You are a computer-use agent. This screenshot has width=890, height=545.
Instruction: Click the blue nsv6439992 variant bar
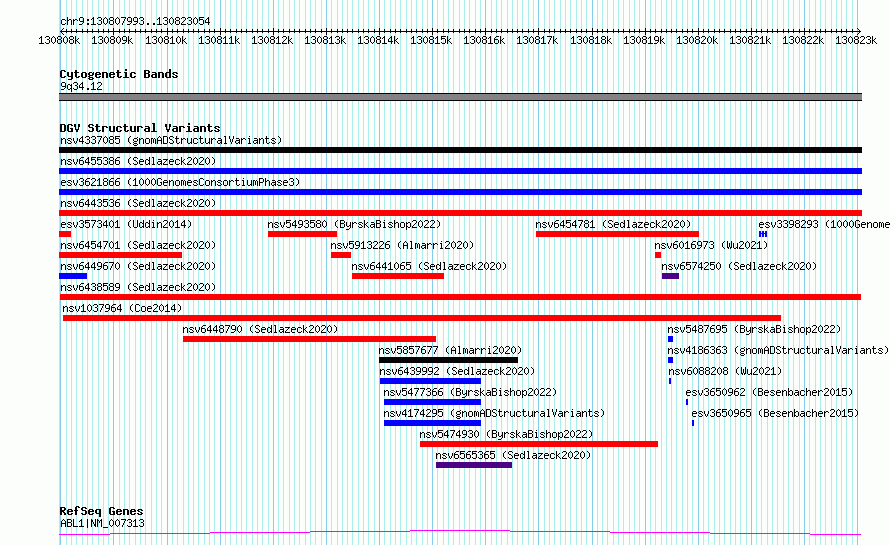click(x=430, y=381)
